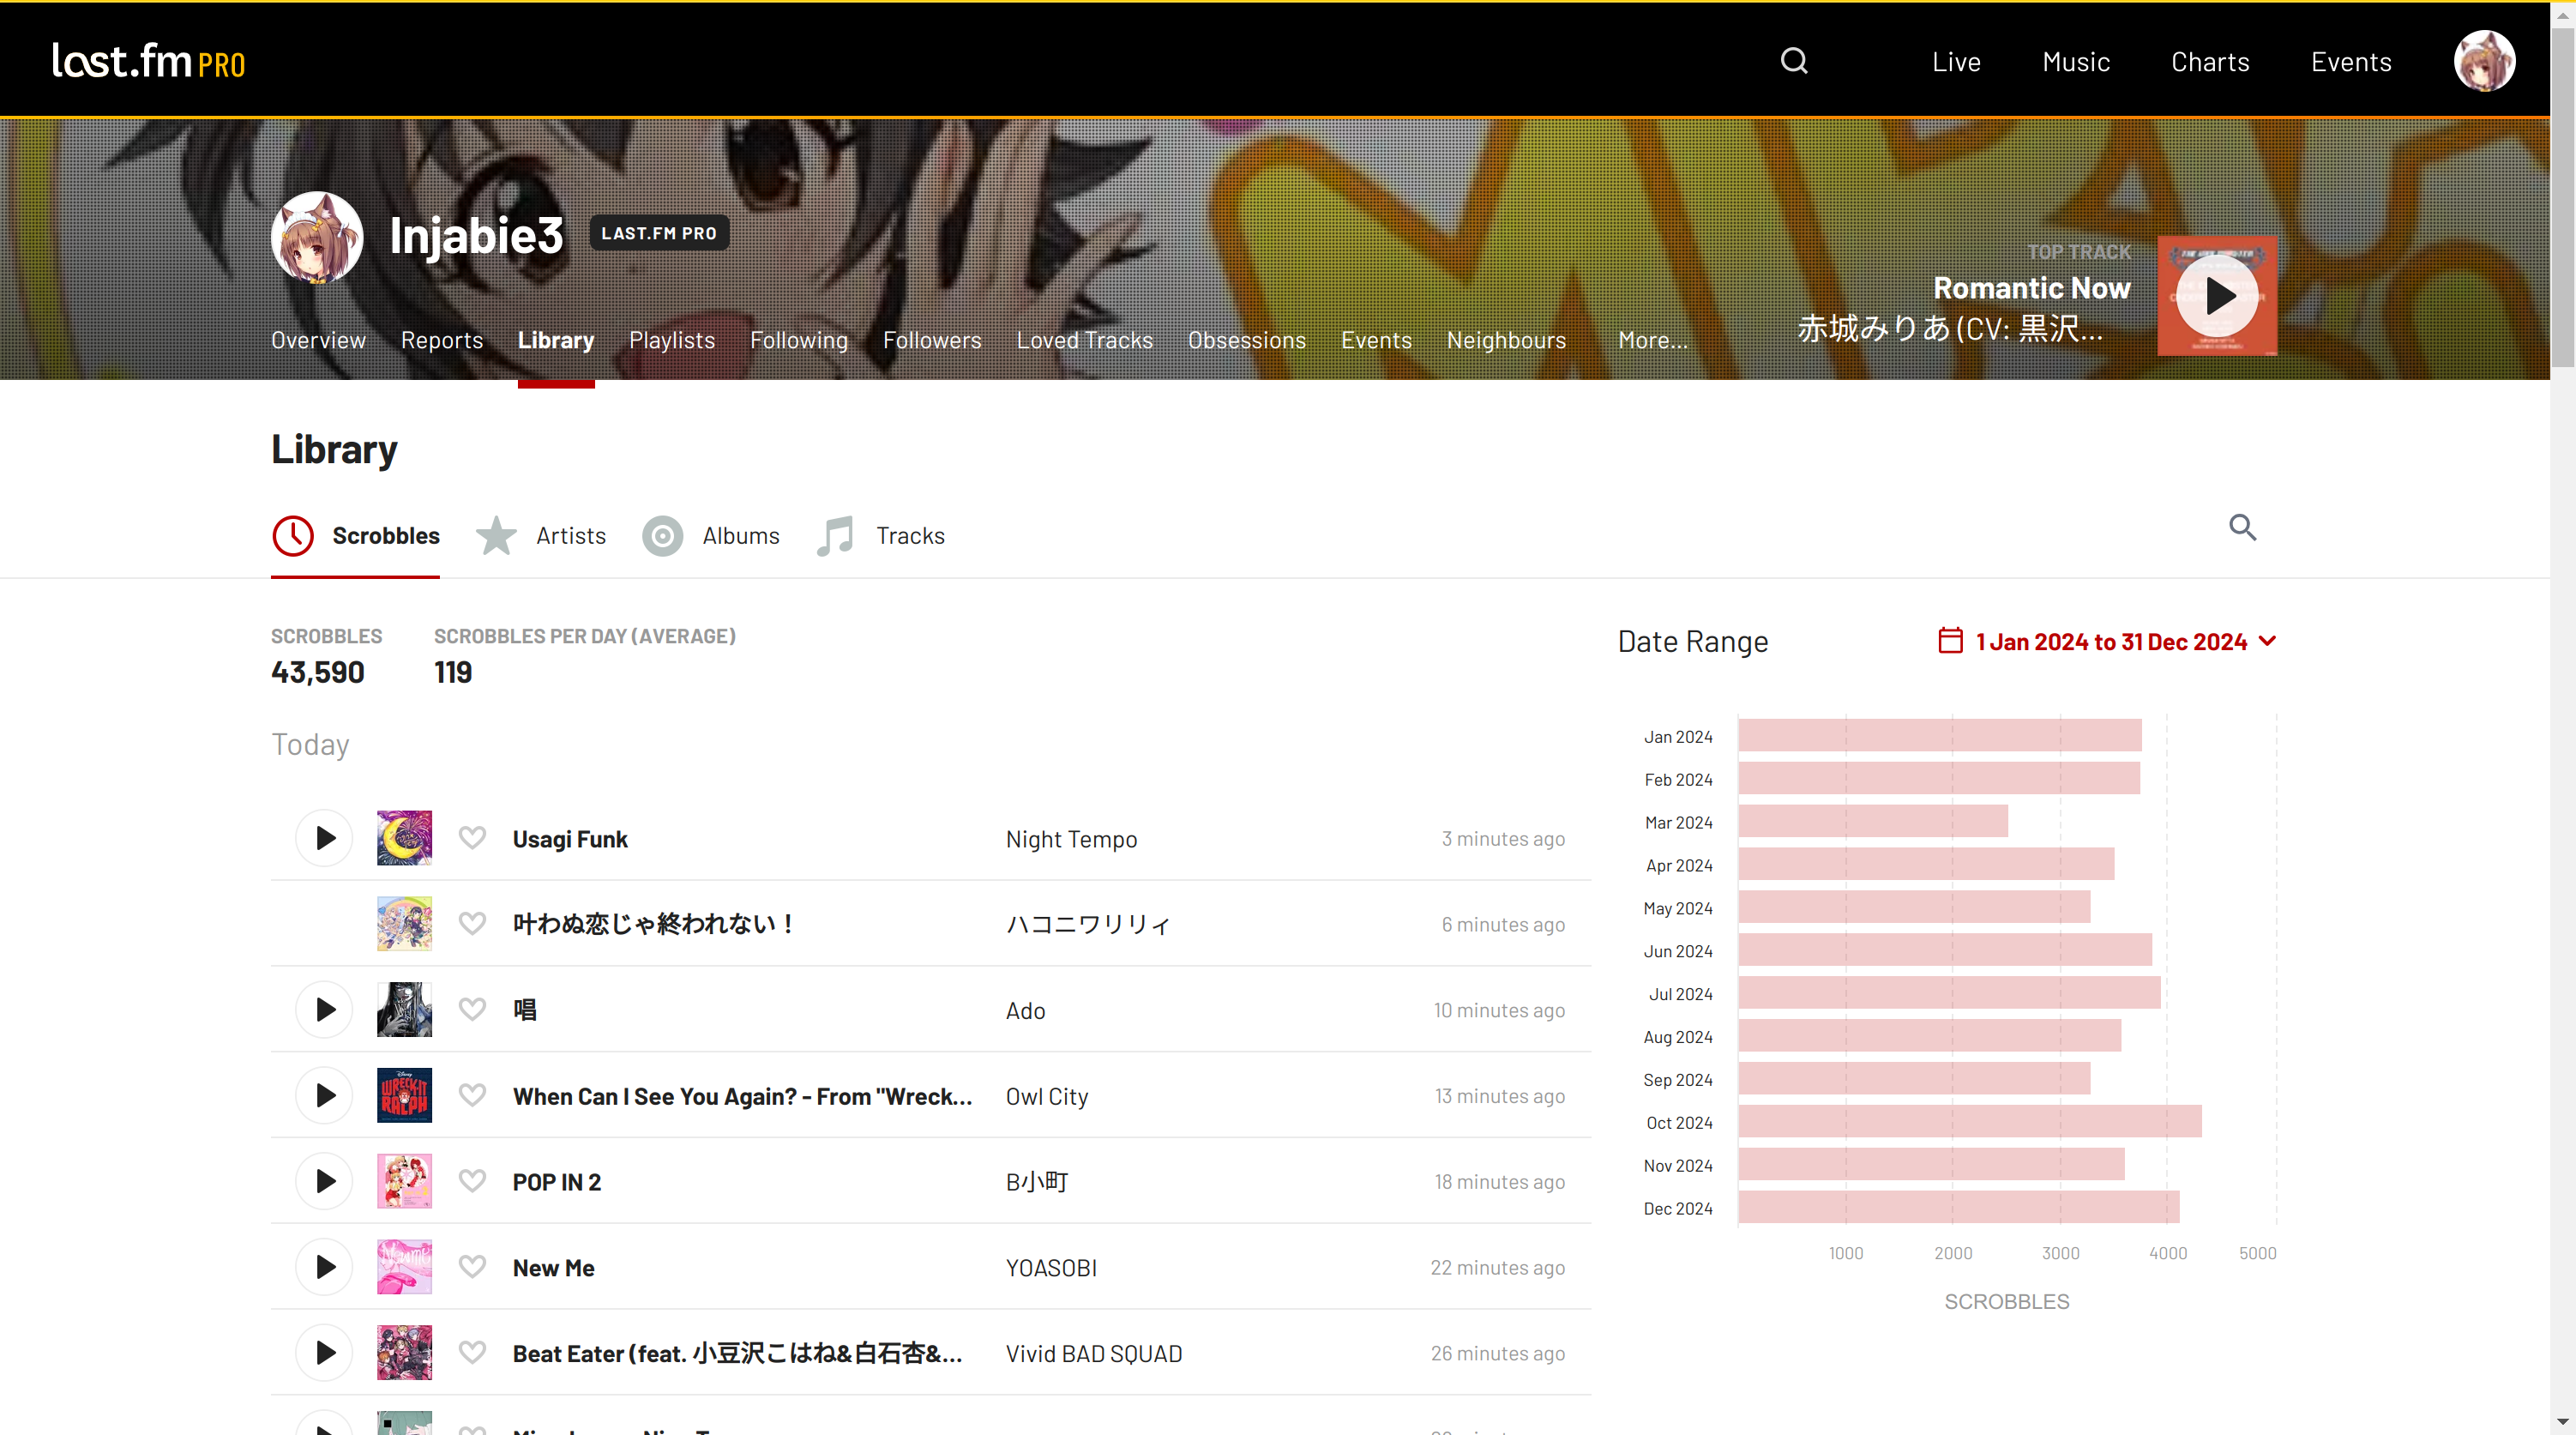
Task: Play the top track Romantic Now
Action: tap(2217, 296)
